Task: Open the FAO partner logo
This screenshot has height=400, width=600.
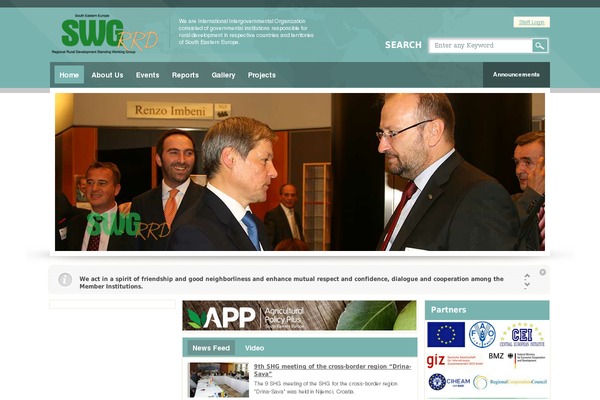Action: point(482,335)
